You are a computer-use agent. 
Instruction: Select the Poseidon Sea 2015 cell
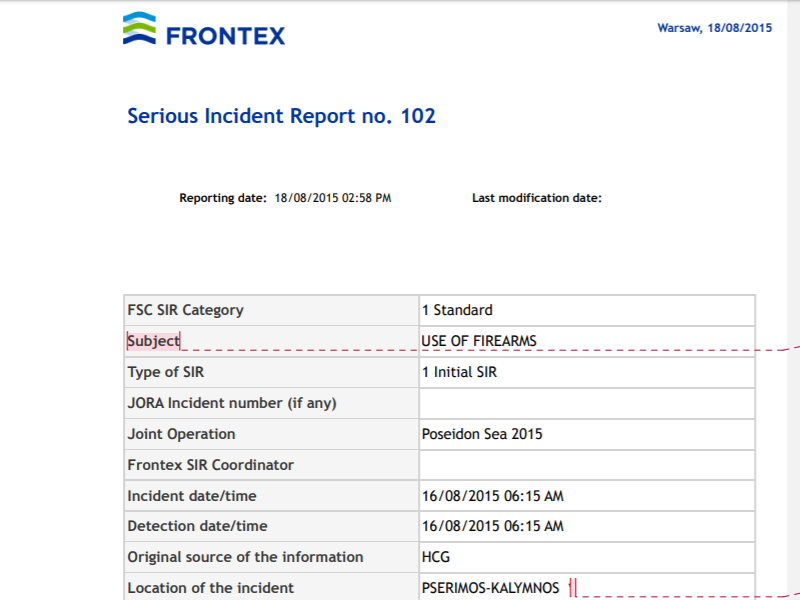pyautogui.click(x=587, y=434)
